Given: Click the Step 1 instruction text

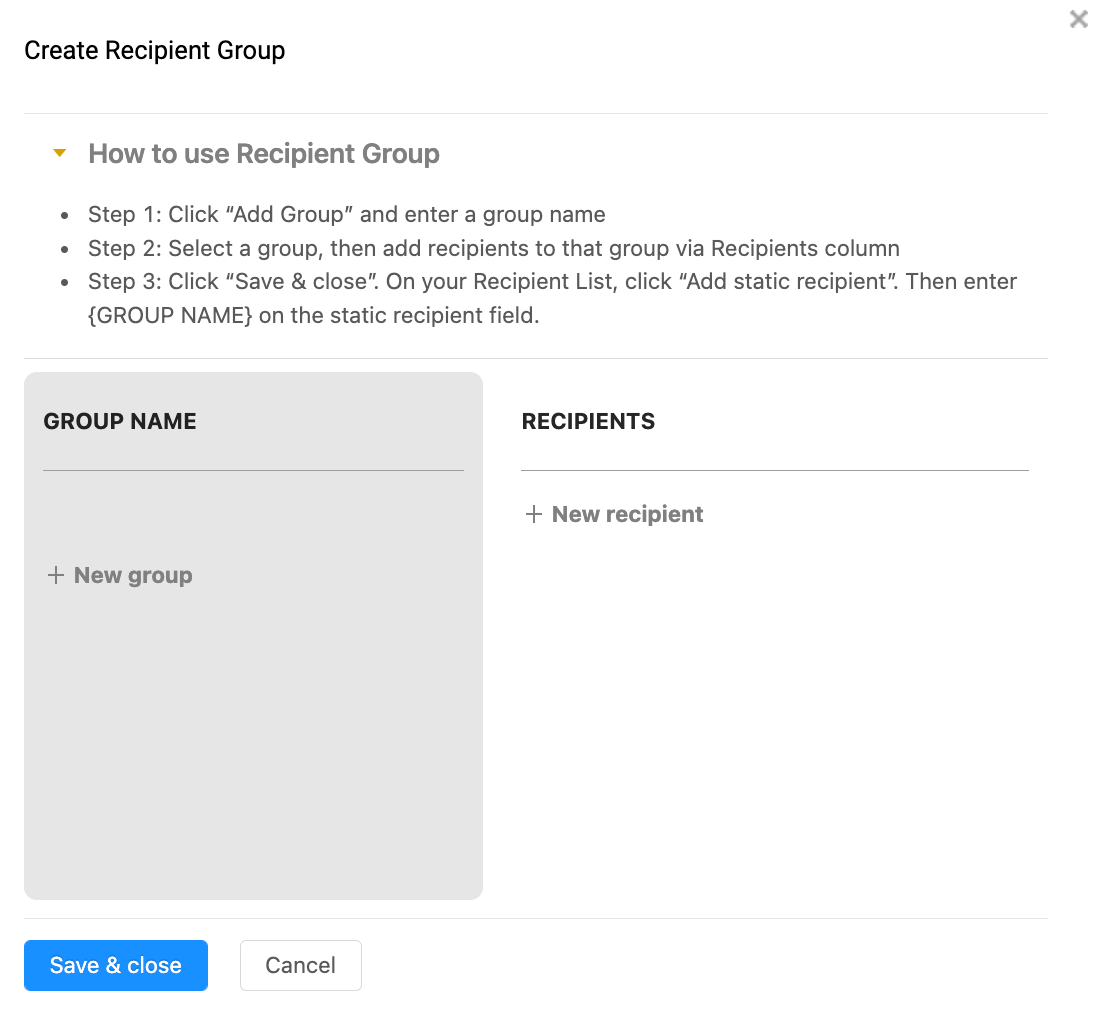Looking at the screenshot, I should click(347, 214).
